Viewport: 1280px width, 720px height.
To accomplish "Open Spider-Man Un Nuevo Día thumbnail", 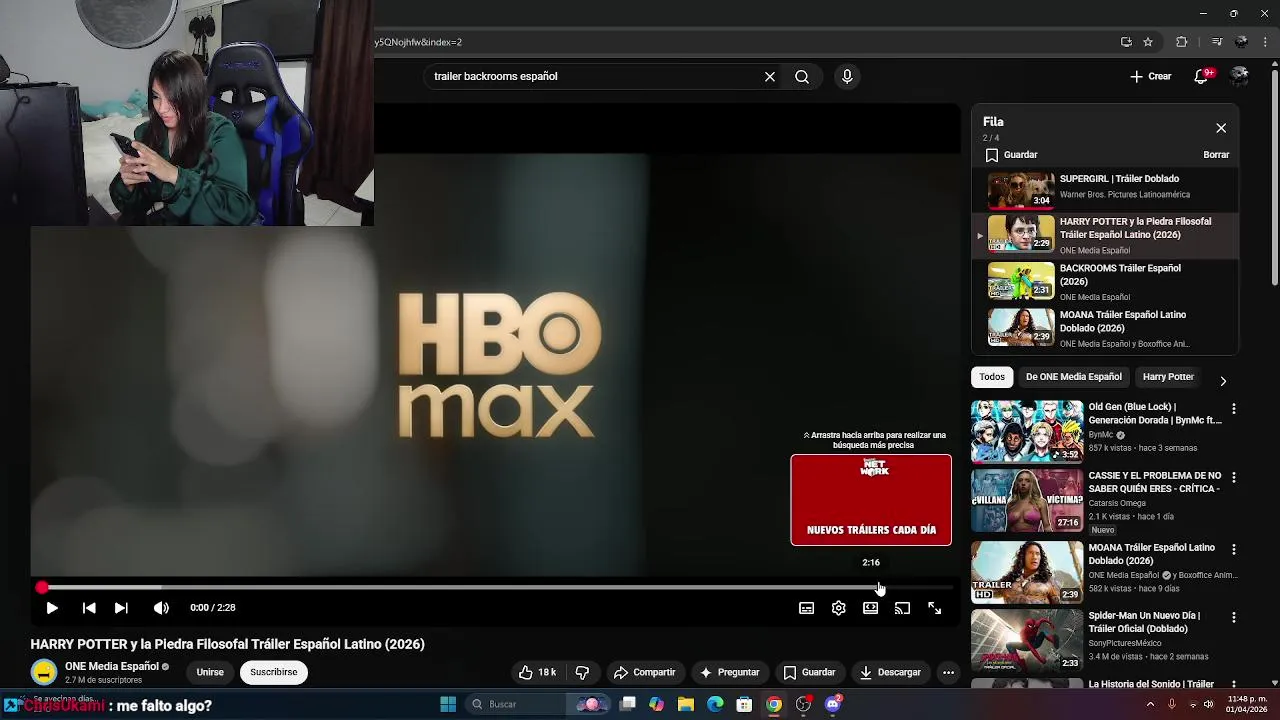I will [1027, 640].
